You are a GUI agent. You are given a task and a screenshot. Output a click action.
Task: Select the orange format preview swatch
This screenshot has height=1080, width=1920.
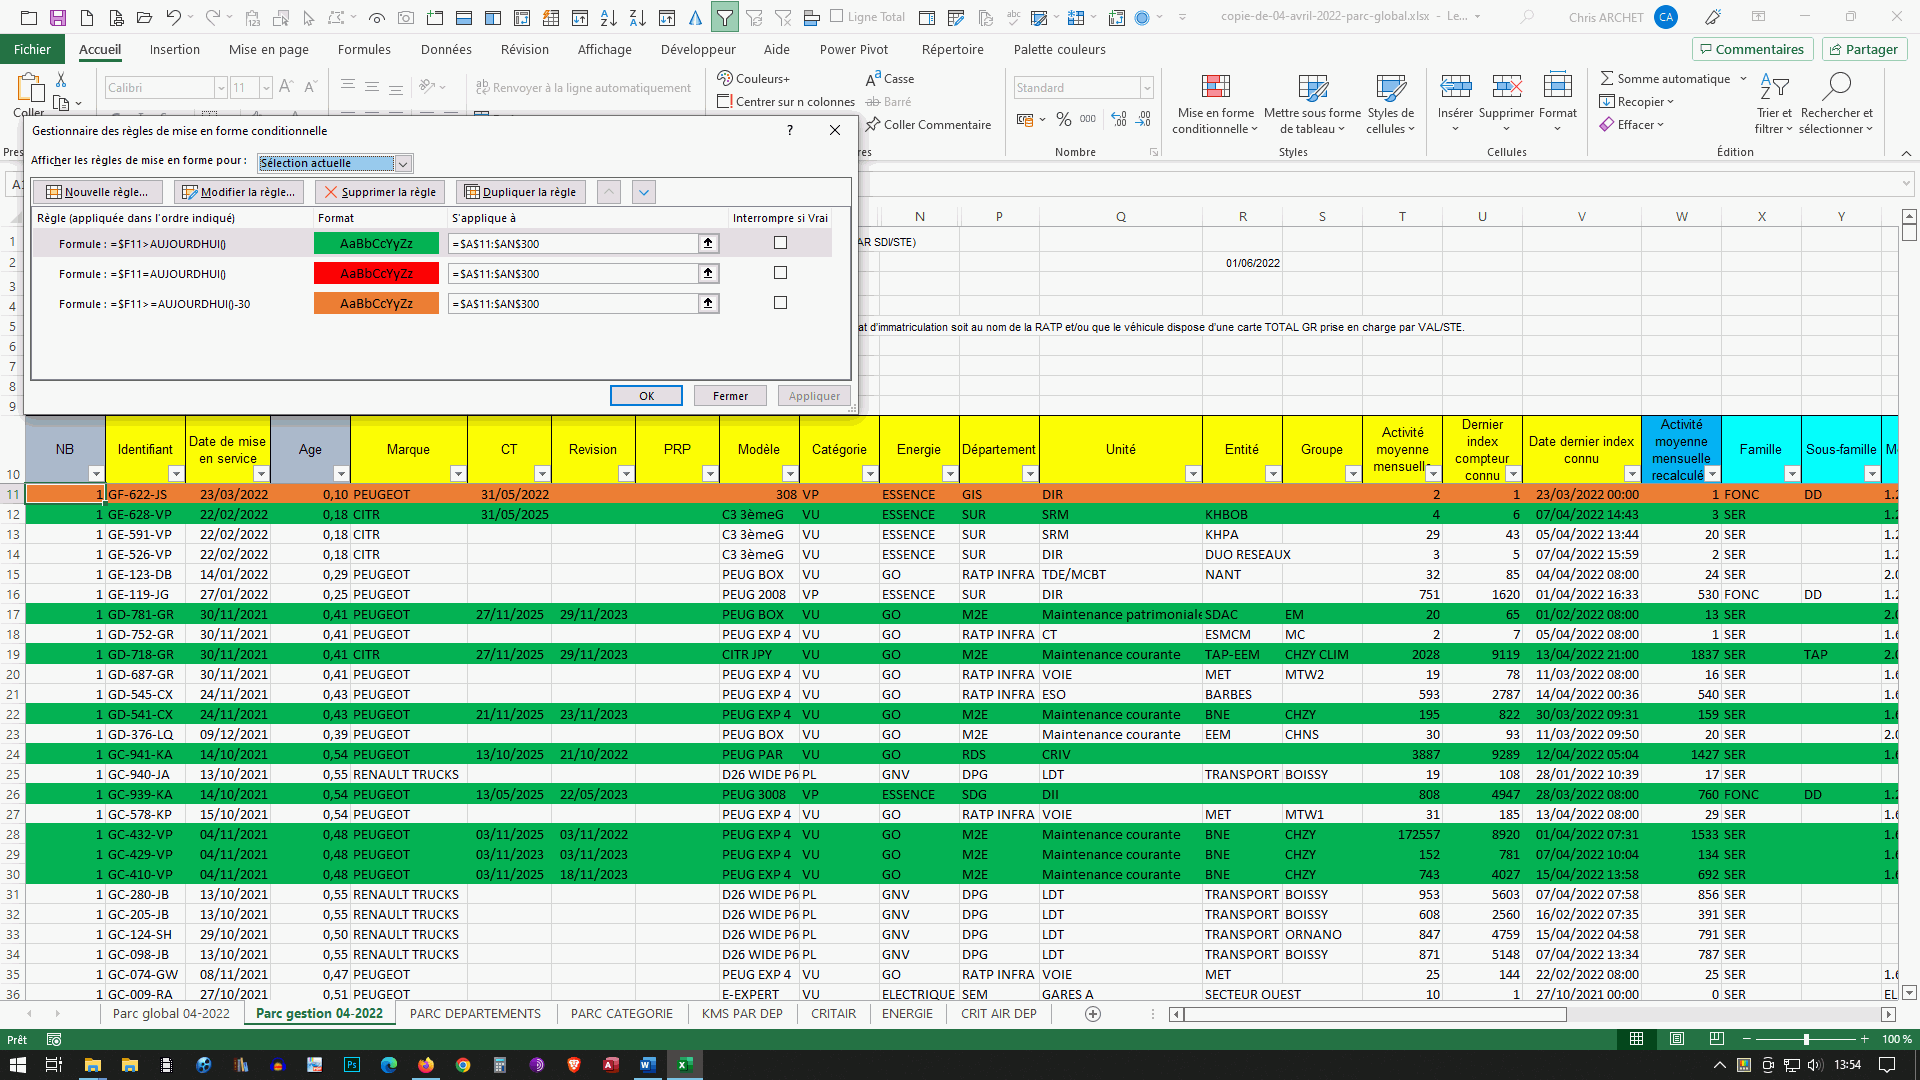(x=376, y=304)
